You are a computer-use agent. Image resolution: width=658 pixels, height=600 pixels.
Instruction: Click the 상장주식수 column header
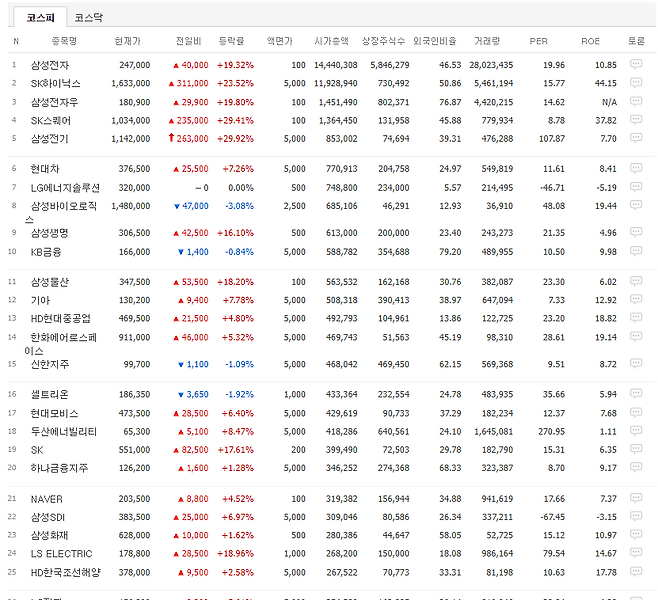tap(384, 41)
